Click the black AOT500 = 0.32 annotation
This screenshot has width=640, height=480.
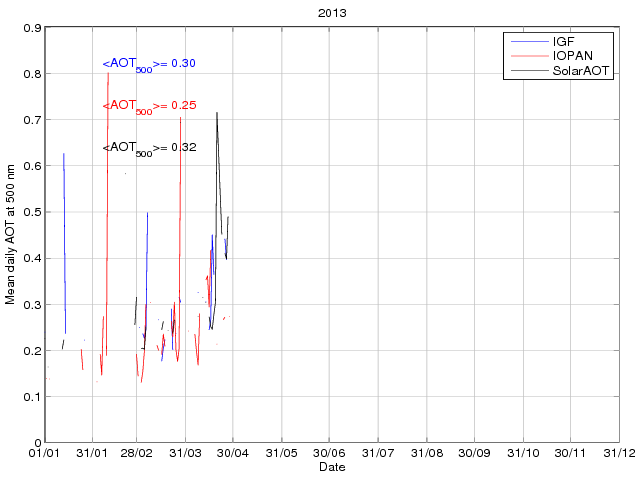click(149, 148)
